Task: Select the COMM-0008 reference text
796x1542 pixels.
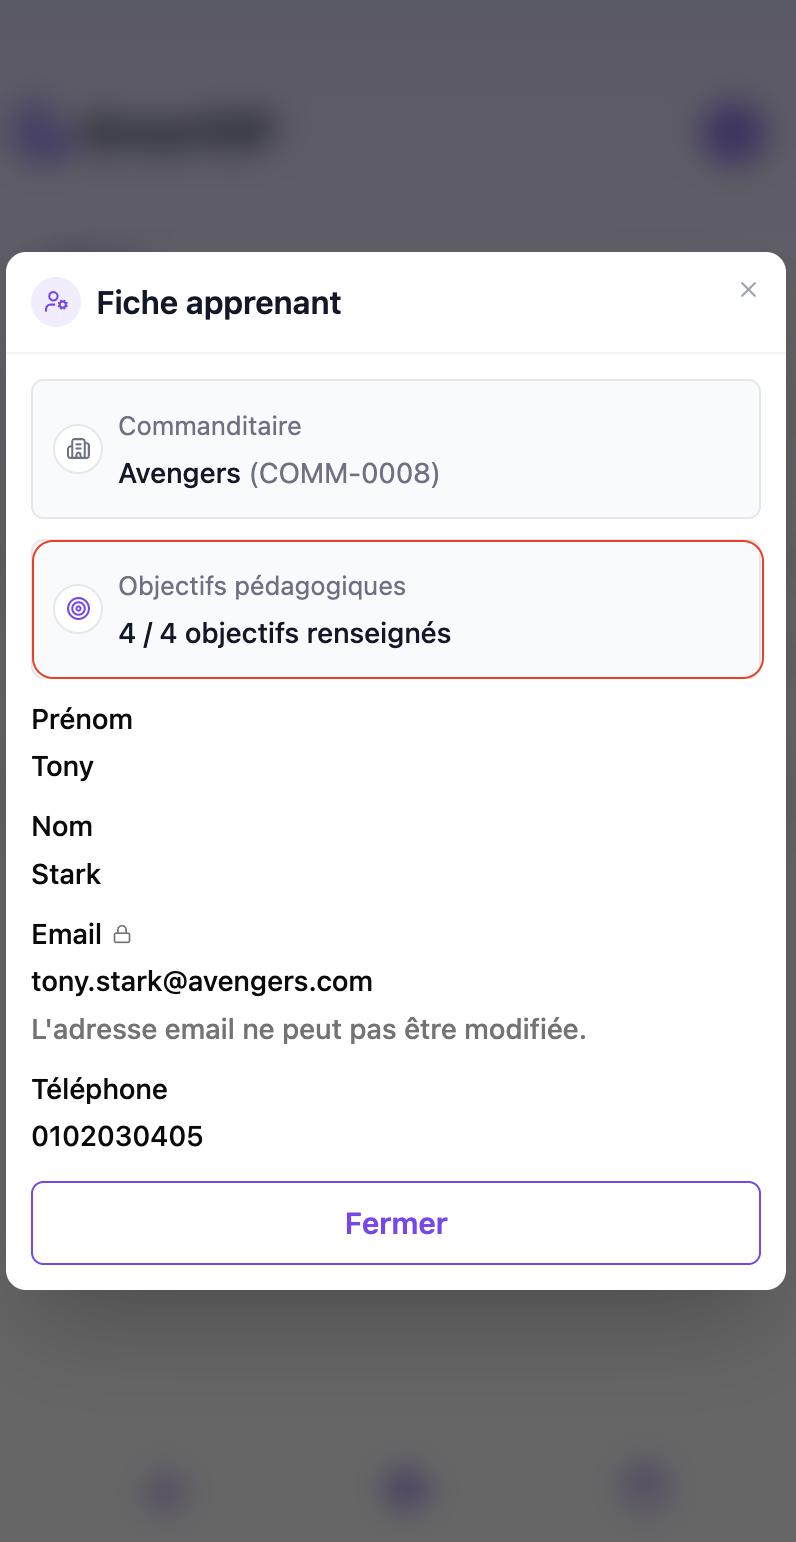Action: point(344,473)
